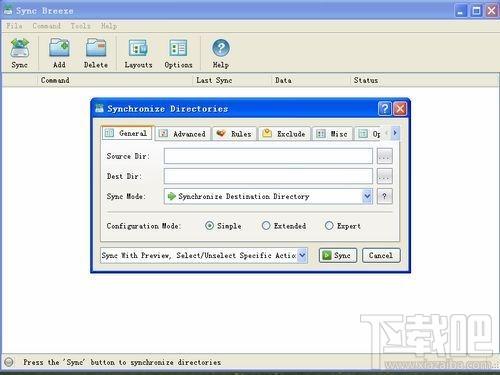Expand the Sync Mode dropdown
Image resolution: width=500 pixels, height=375 pixels.
pyautogui.click(x=367, y=196)
